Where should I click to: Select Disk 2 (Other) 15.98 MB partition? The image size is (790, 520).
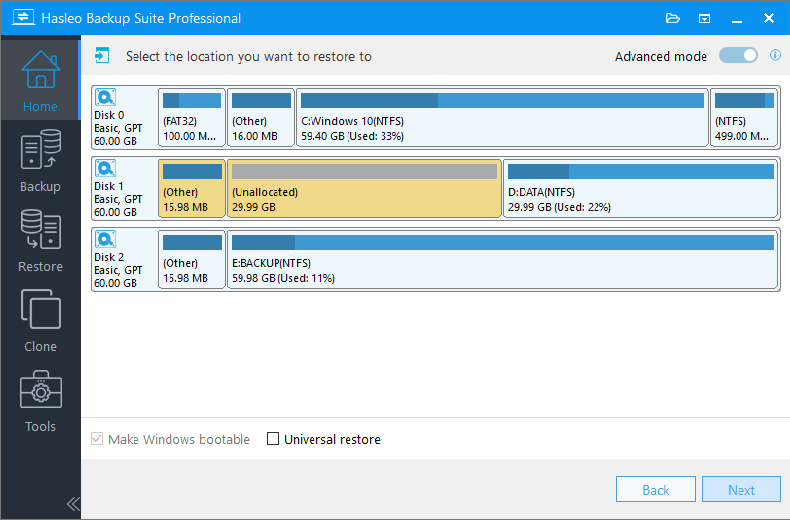(192, 259)
